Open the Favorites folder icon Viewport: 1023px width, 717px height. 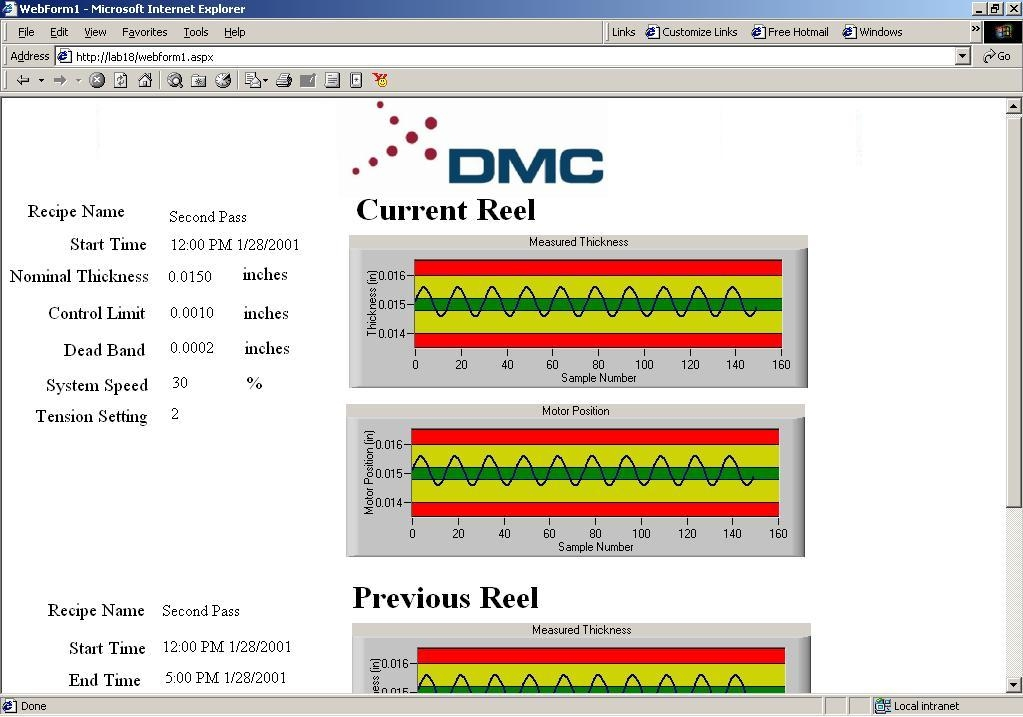(198, 80)
